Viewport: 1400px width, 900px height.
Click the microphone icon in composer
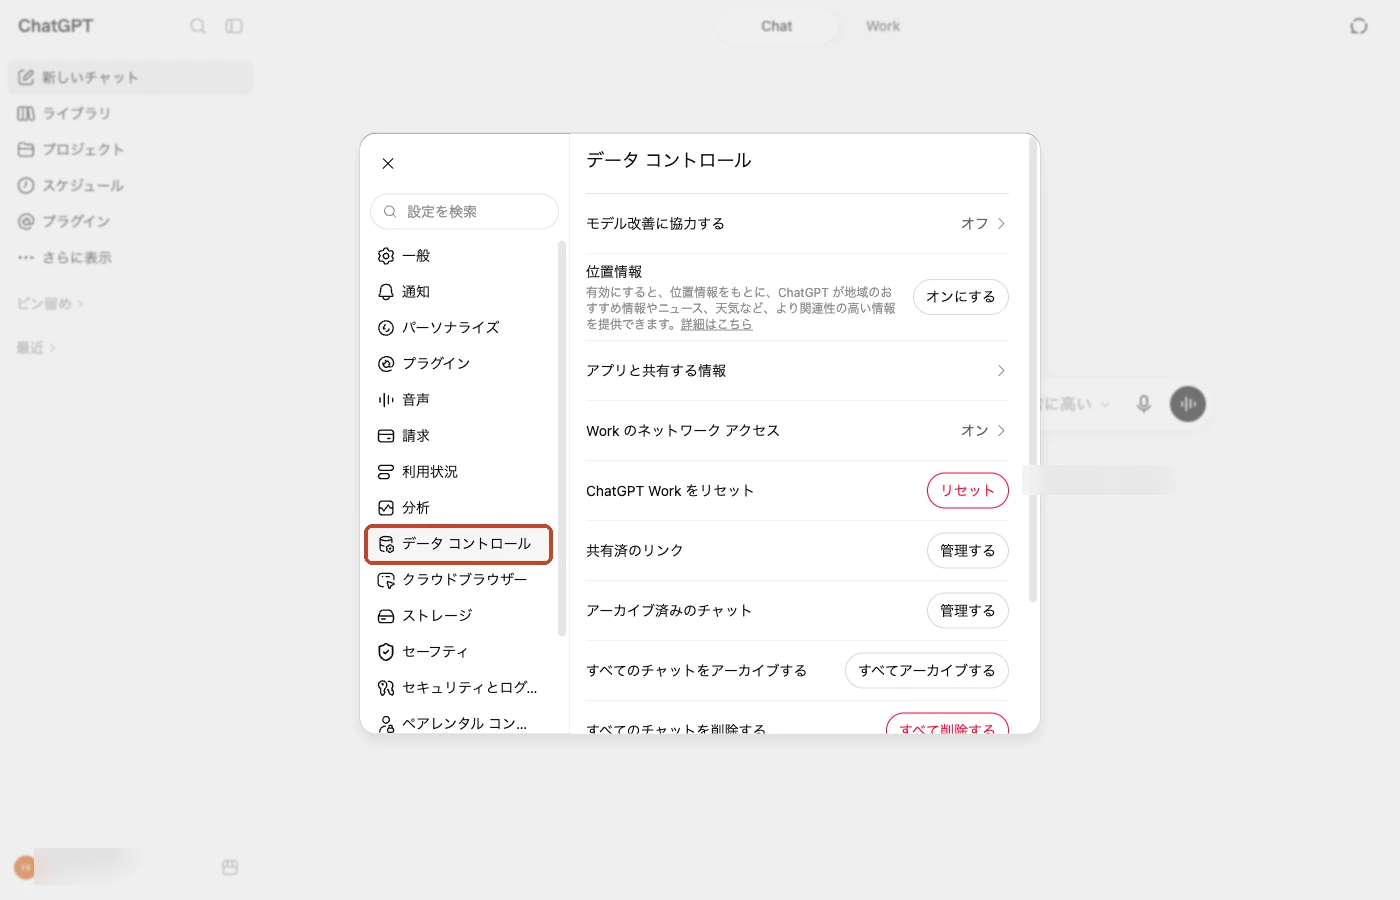tap(1144, 404)
